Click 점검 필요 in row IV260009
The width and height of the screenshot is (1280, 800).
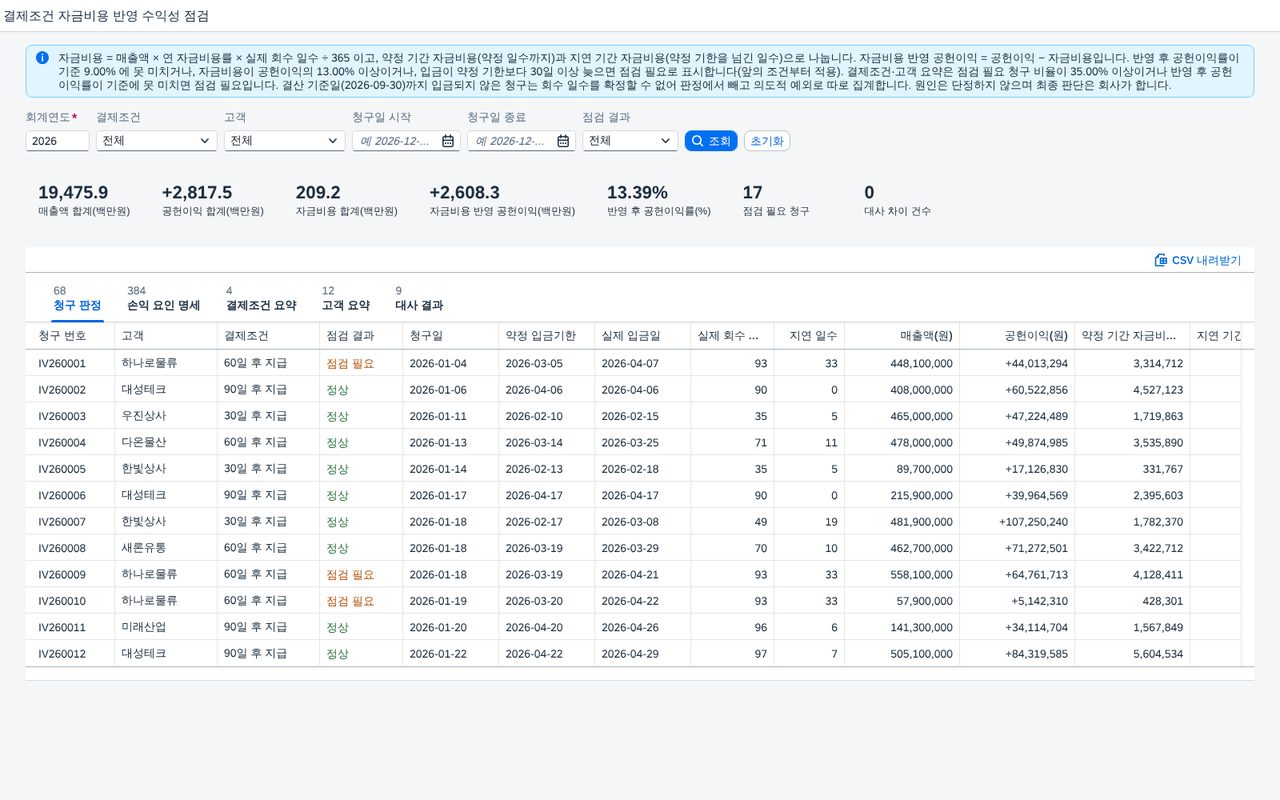[350, 575]
